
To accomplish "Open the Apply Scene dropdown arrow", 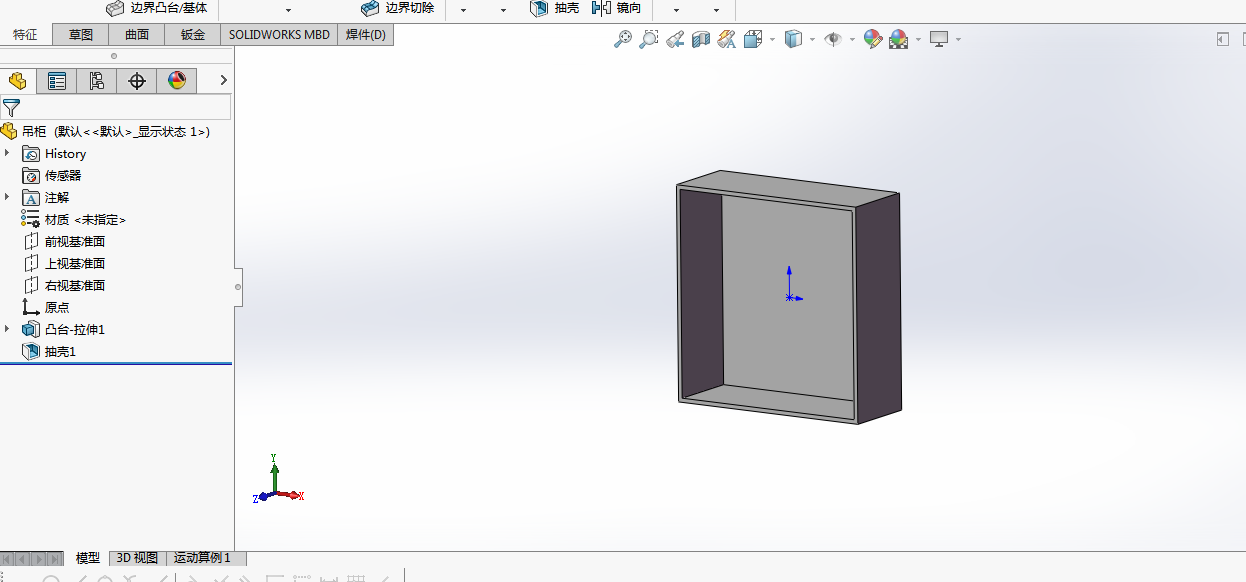I will tap(917, 40).
